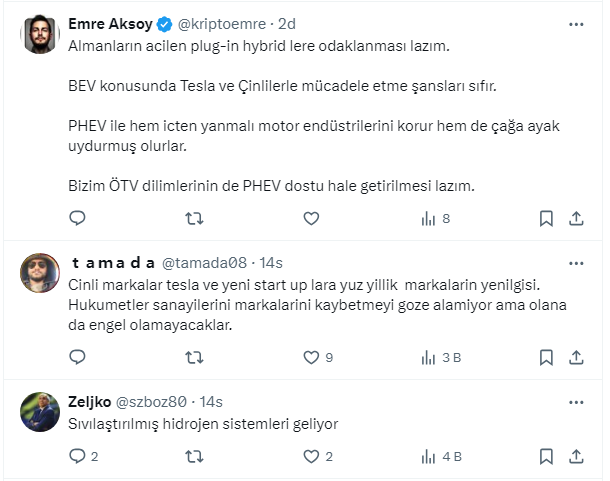Viewport: 610px width, 481px height.
Task: Open the @tamada08 handle link
Action: (205, 263)
